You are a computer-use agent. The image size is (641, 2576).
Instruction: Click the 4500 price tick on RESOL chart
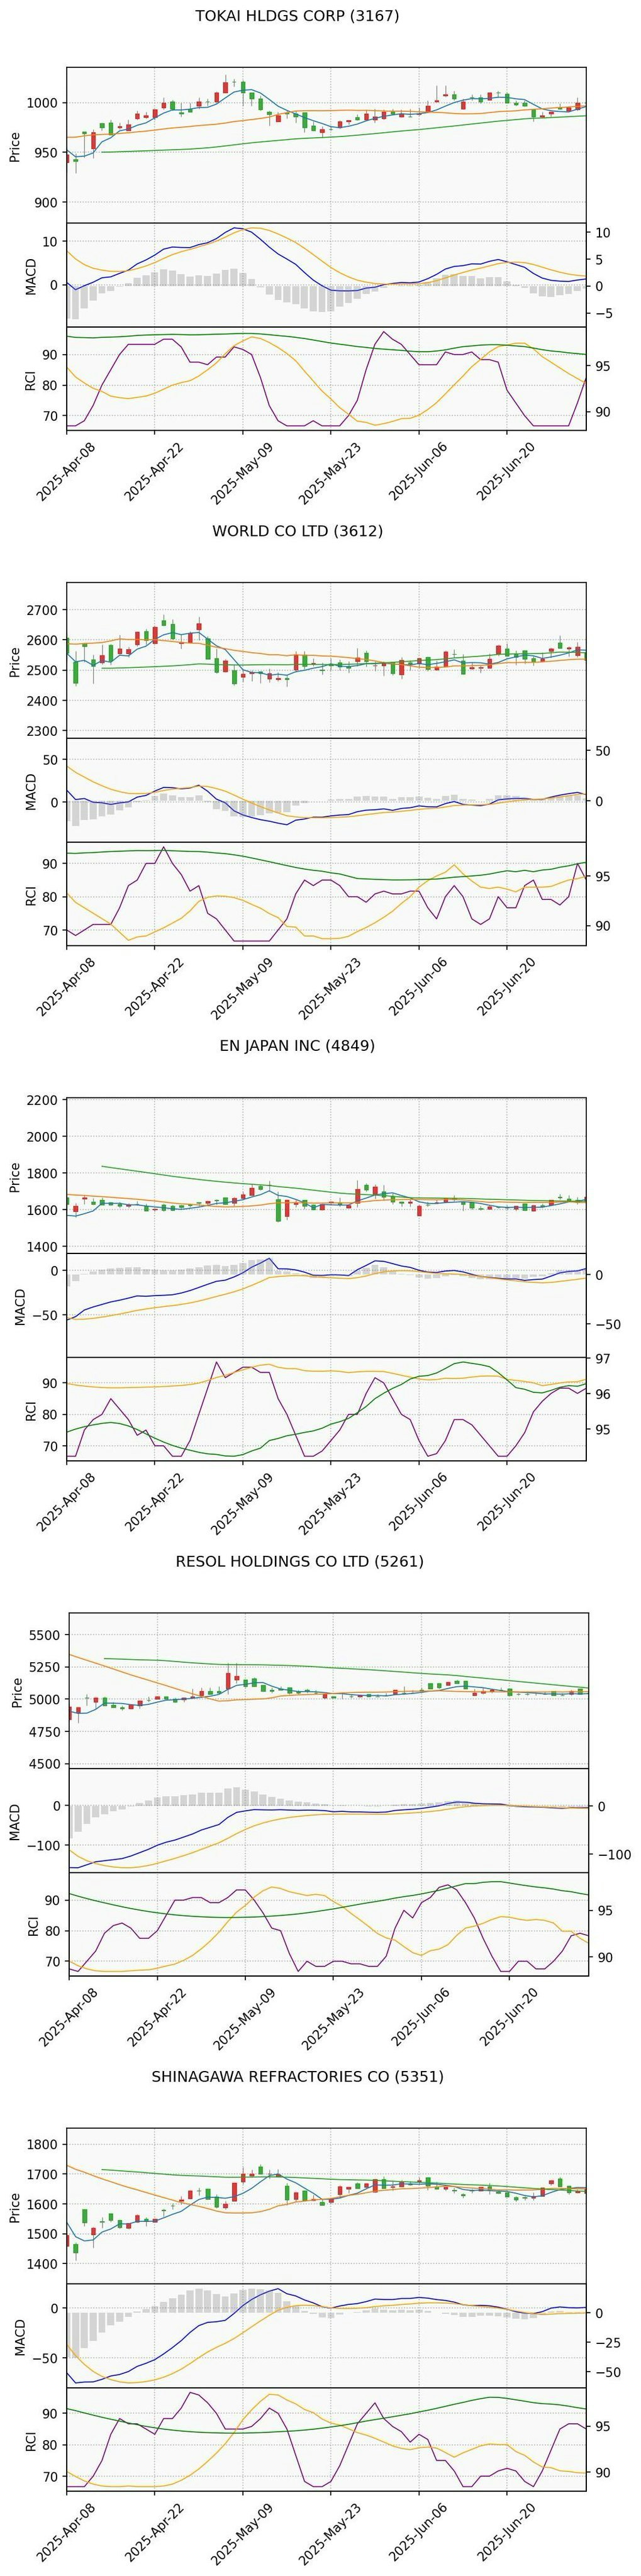click(46, 1764)
